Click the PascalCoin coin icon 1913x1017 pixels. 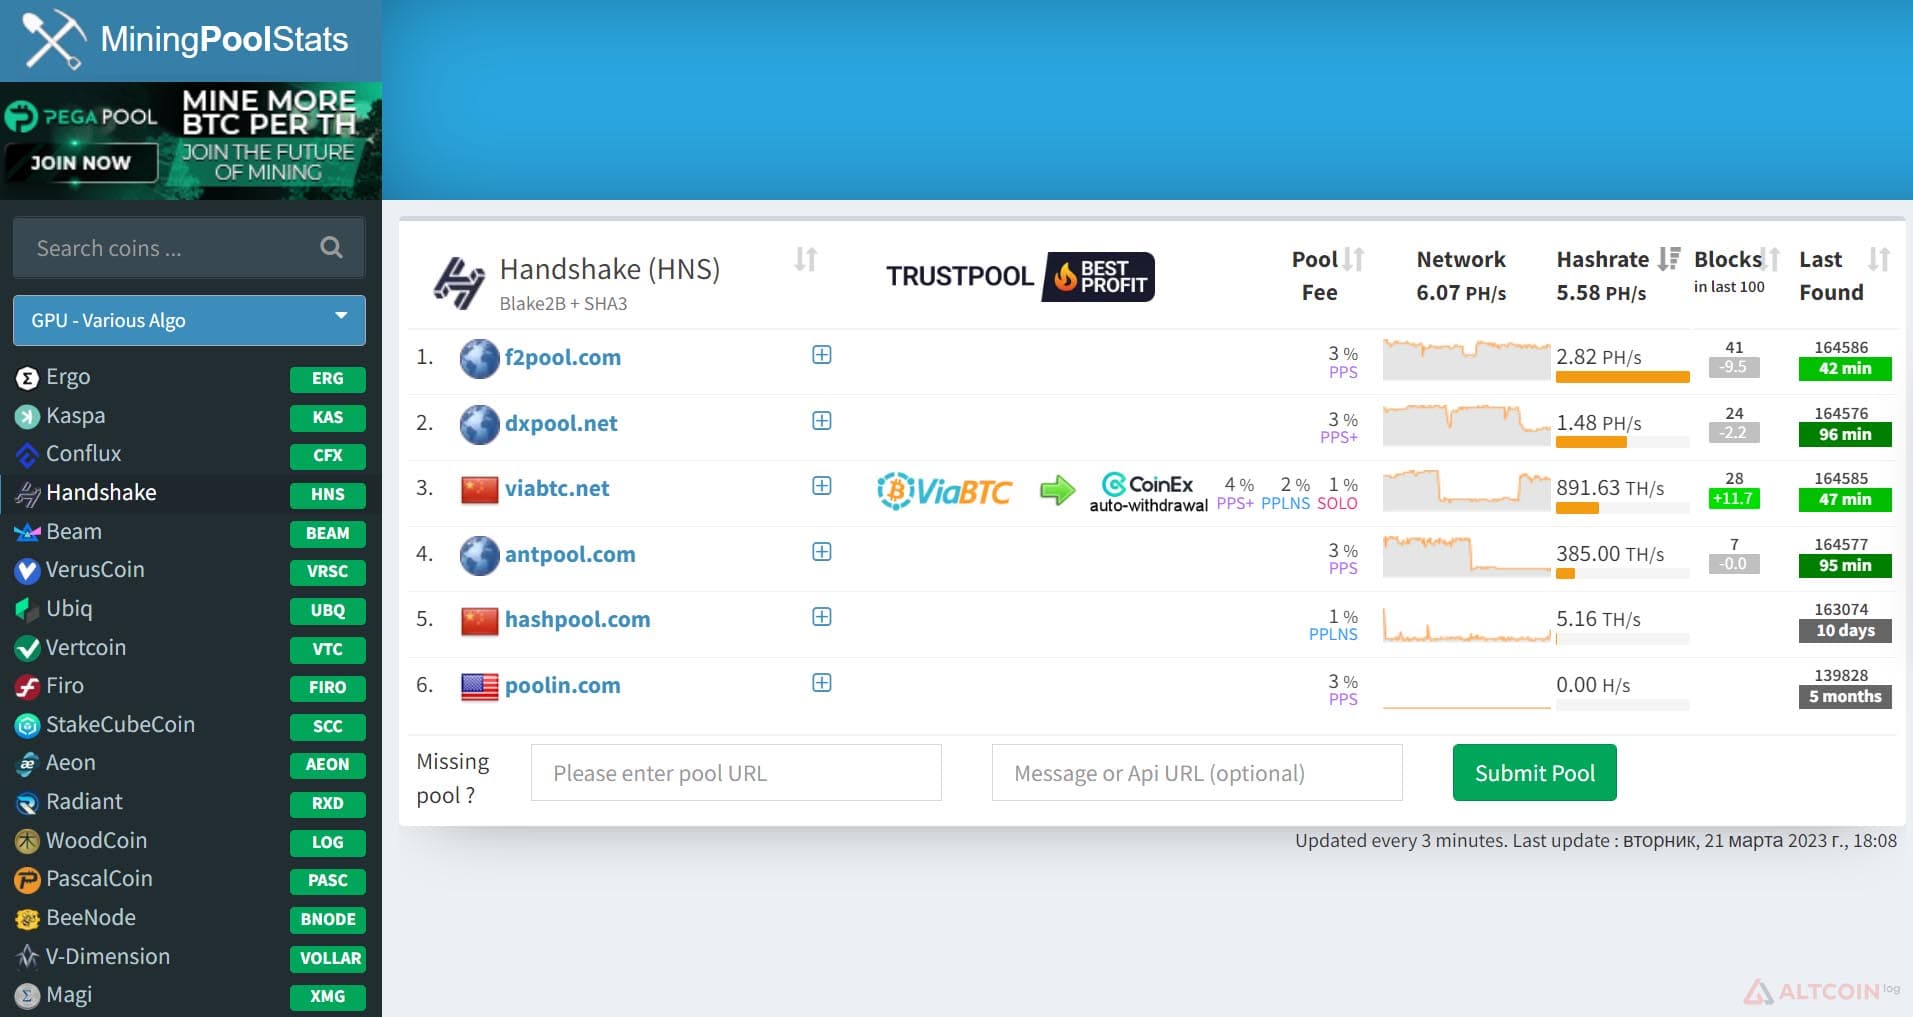[27, 880]
